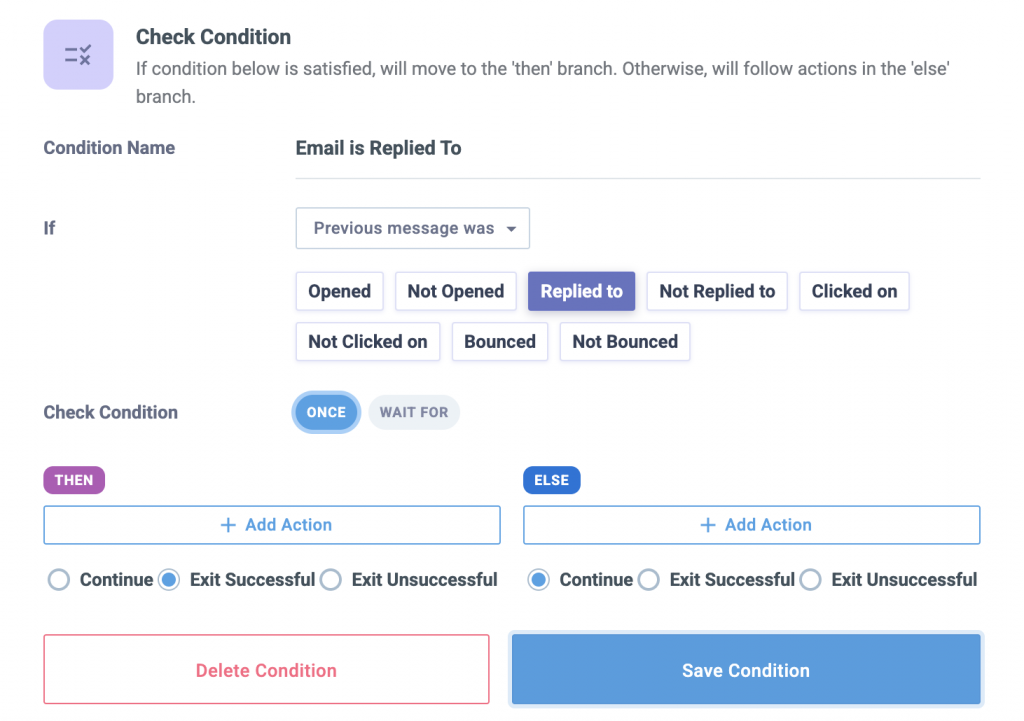Add an action to the THEN branch

click(271, 524)
